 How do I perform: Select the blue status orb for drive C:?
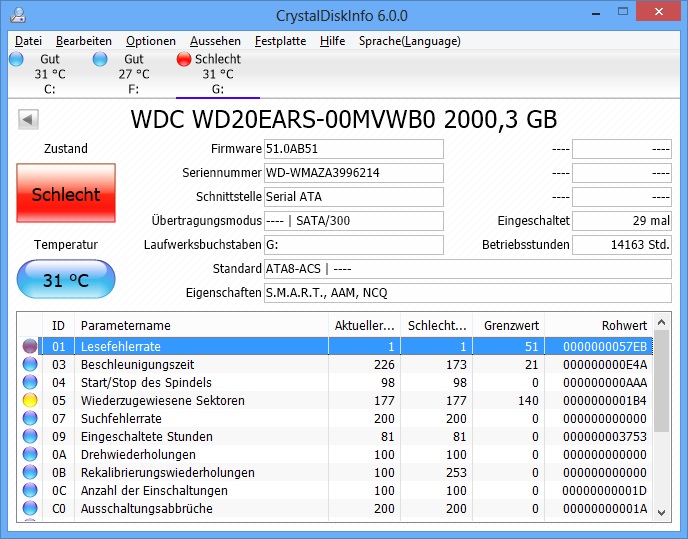(x=16, y=59)
